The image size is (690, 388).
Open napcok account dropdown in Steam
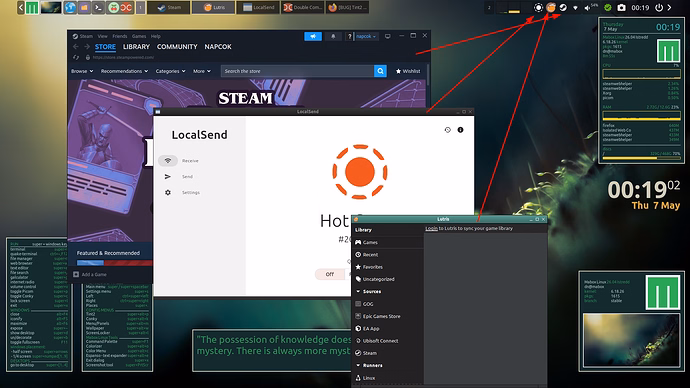(x=366, y=37)
